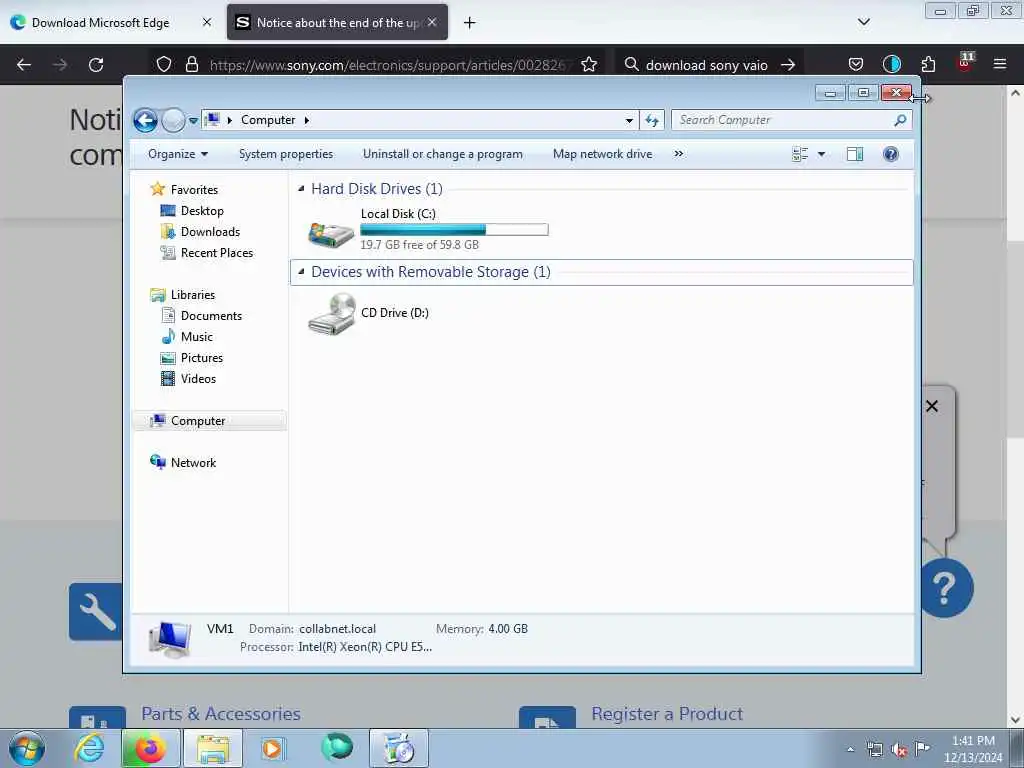Click System properties in the toolbar
The height and width of the screenshot is (768, 1024).
pyautogui.click(x=285, y=154)
